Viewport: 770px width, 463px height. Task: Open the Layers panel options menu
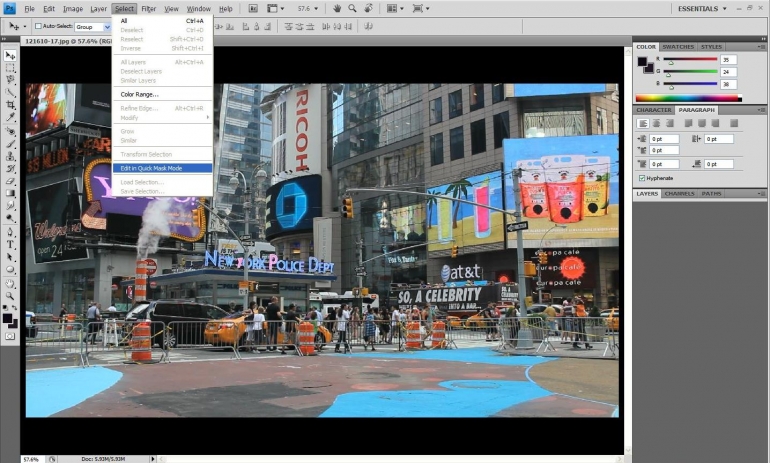[x=761, y=193]
